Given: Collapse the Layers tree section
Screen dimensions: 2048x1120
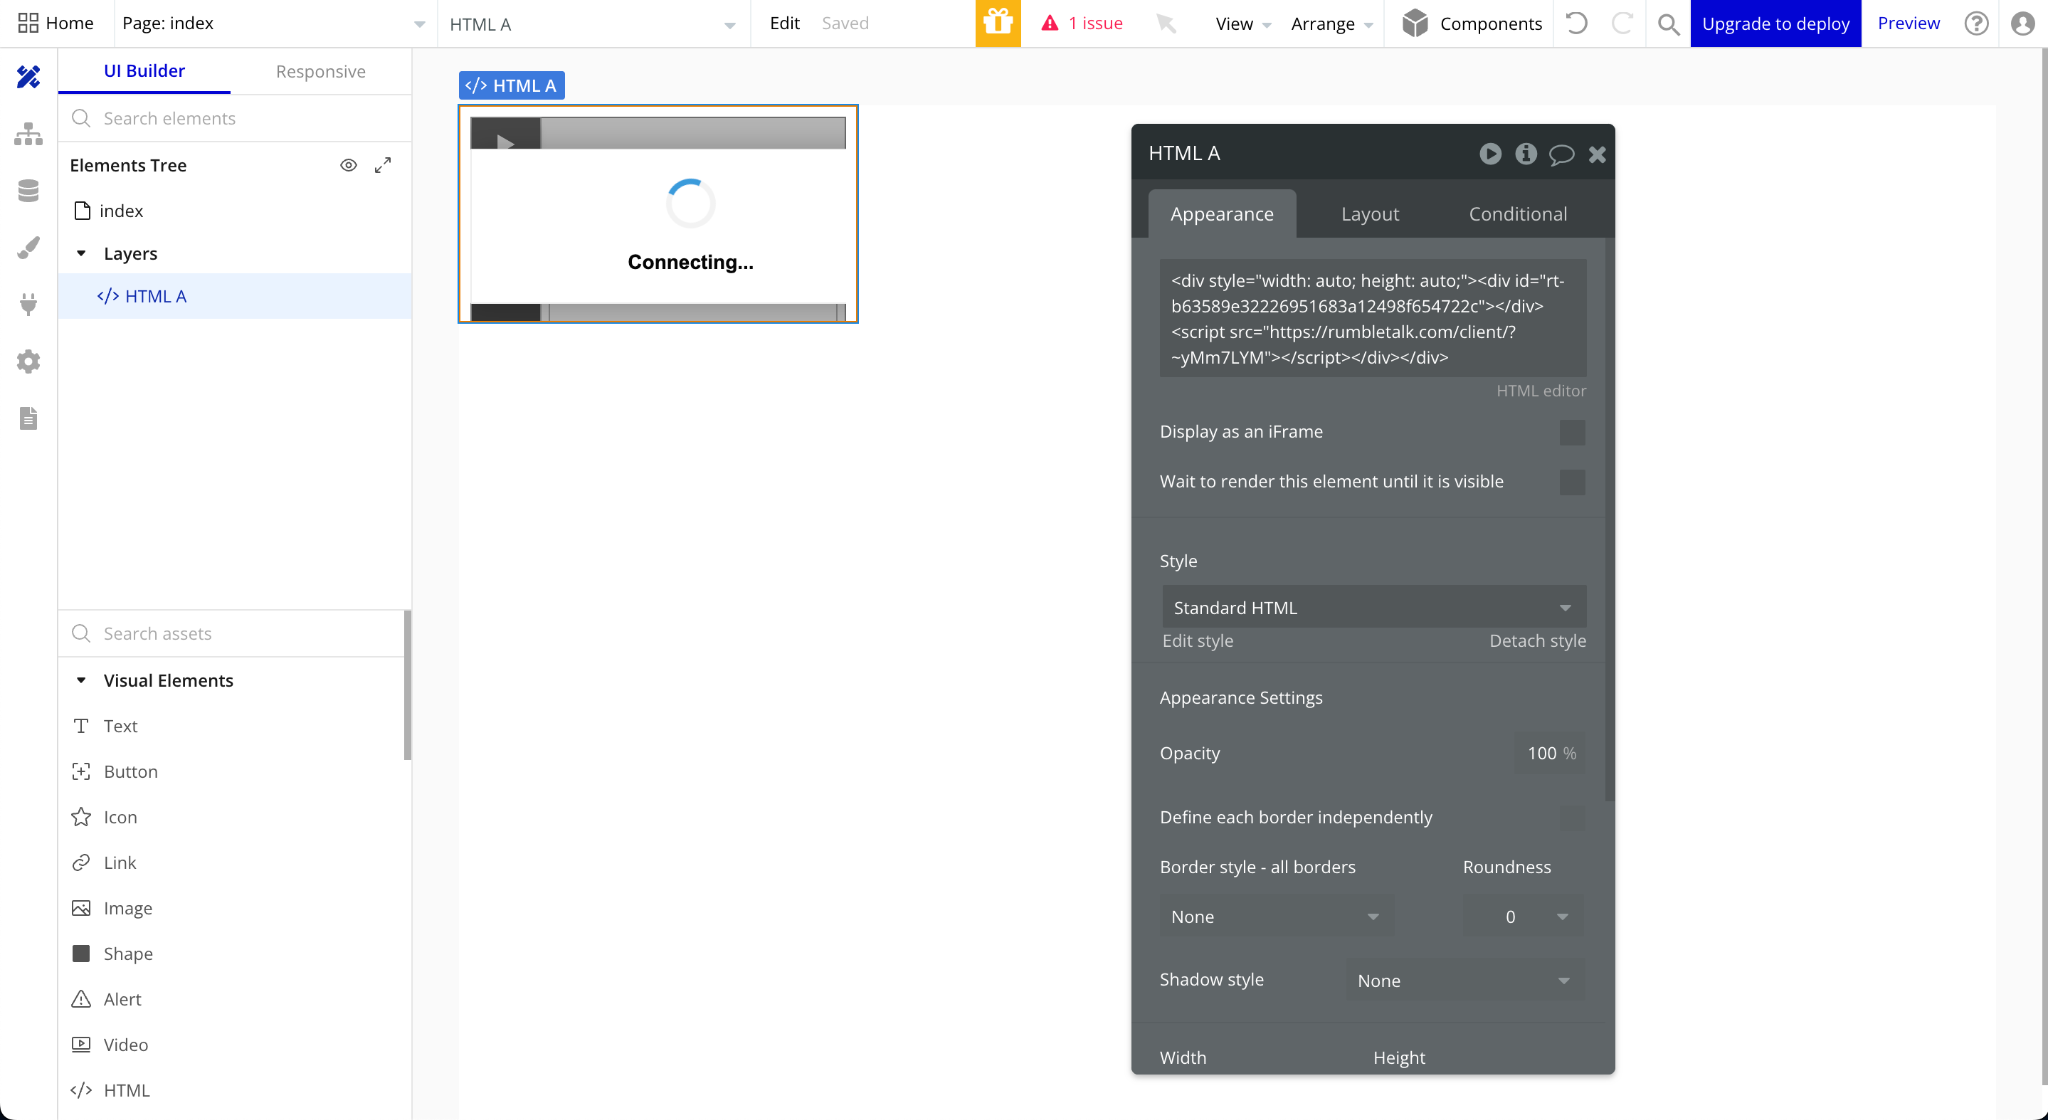Looking at the screenshot, I should [x=82, y=254].
